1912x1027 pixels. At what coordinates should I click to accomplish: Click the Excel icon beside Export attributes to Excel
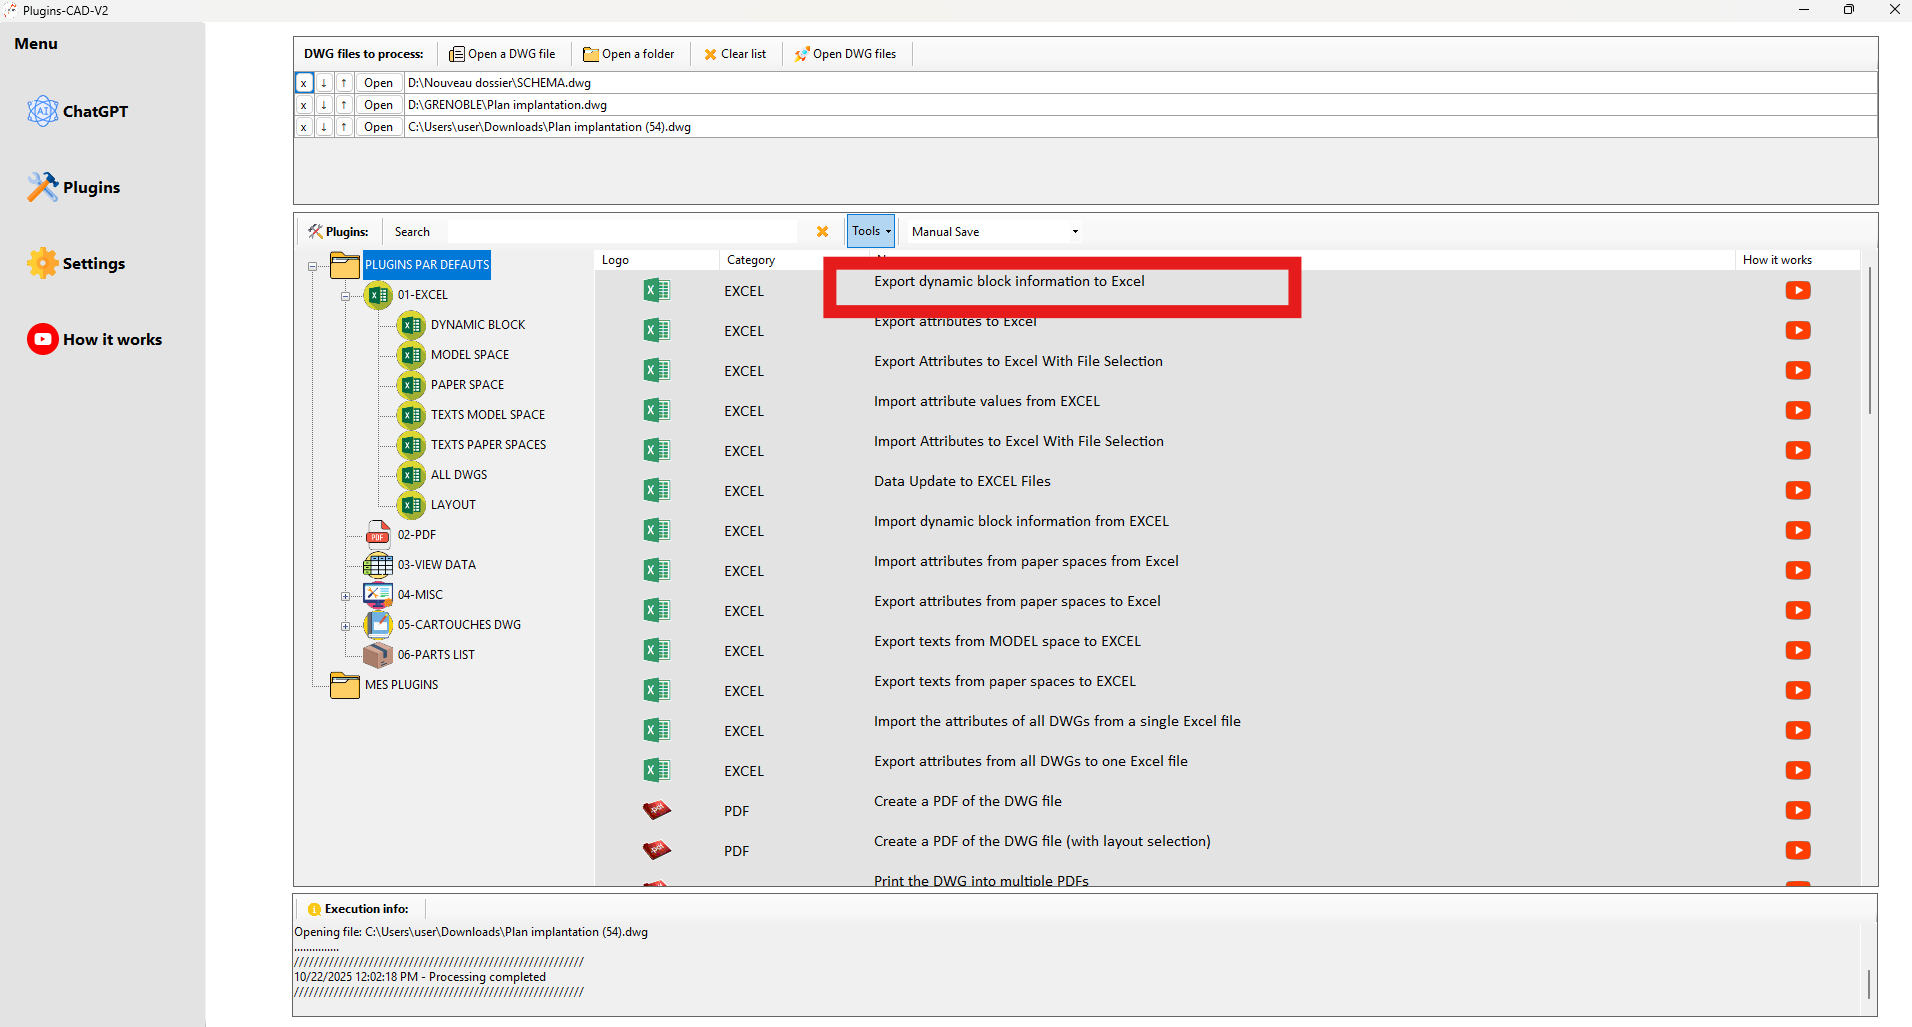656,330
